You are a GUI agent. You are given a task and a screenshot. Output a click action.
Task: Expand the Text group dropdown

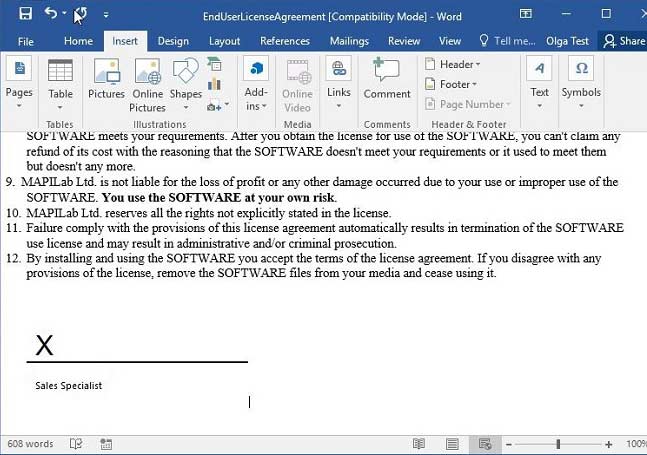click(539, 85)
